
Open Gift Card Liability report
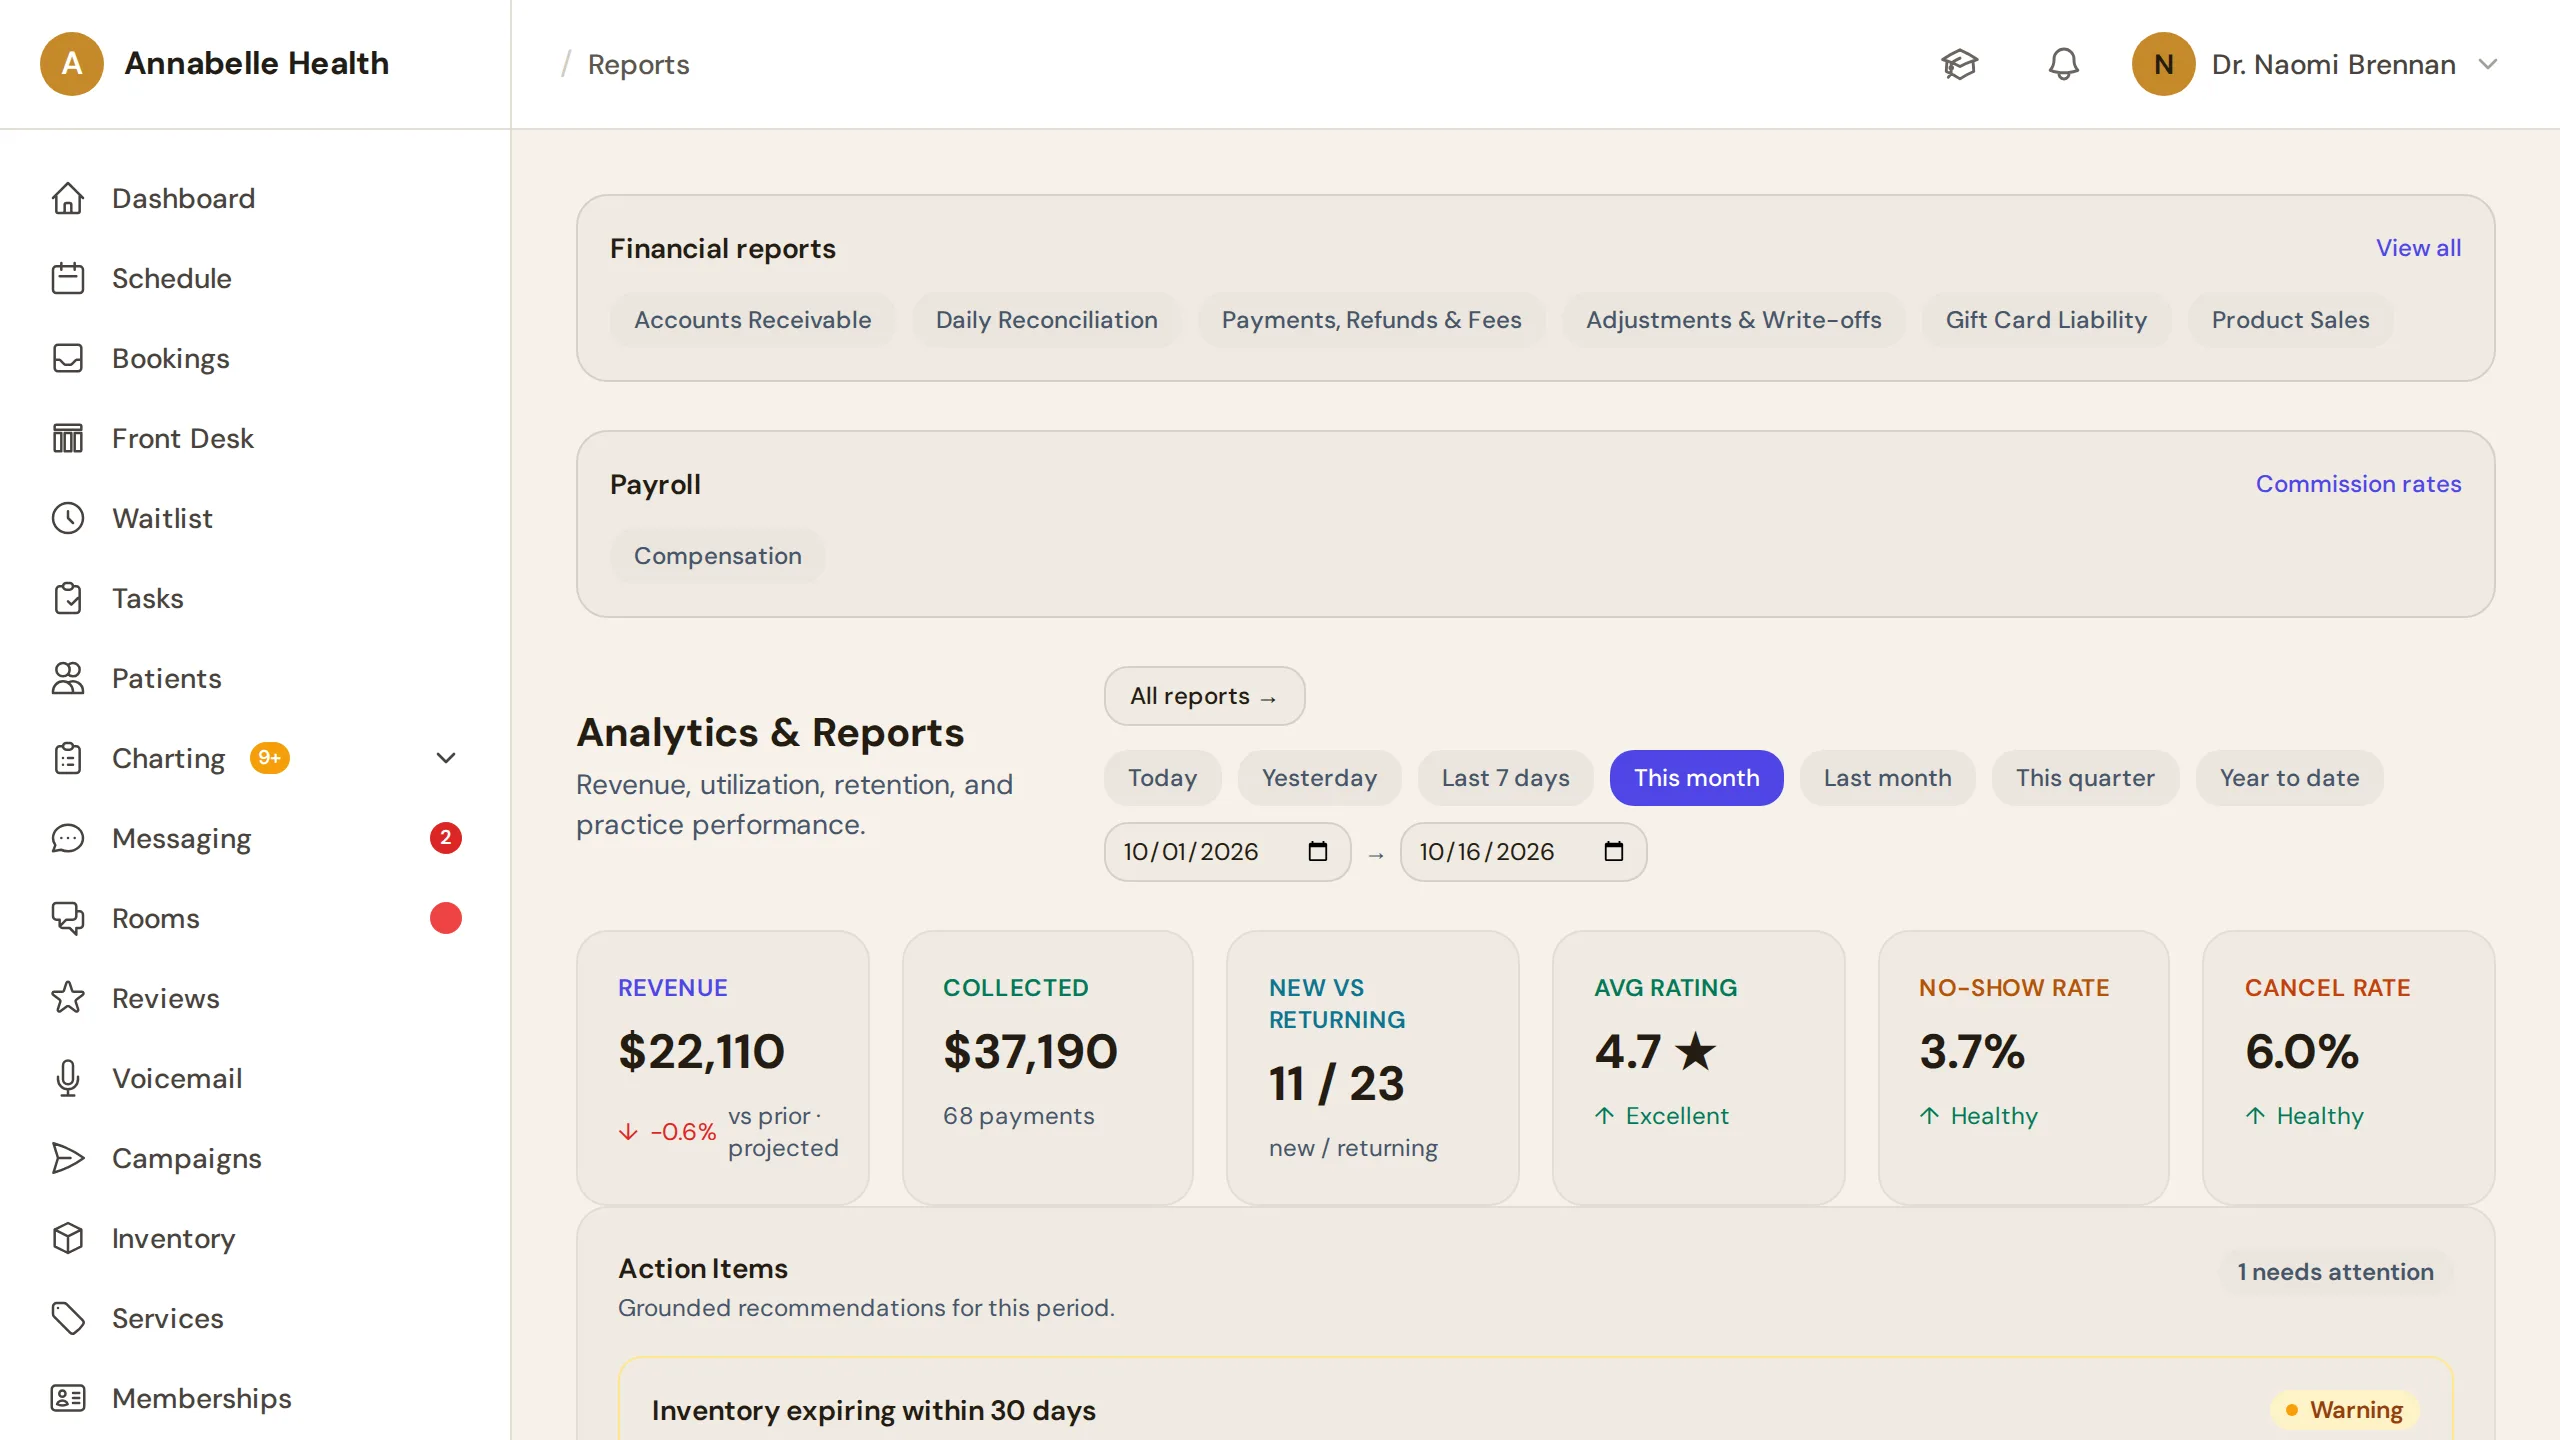[2046, 320]
